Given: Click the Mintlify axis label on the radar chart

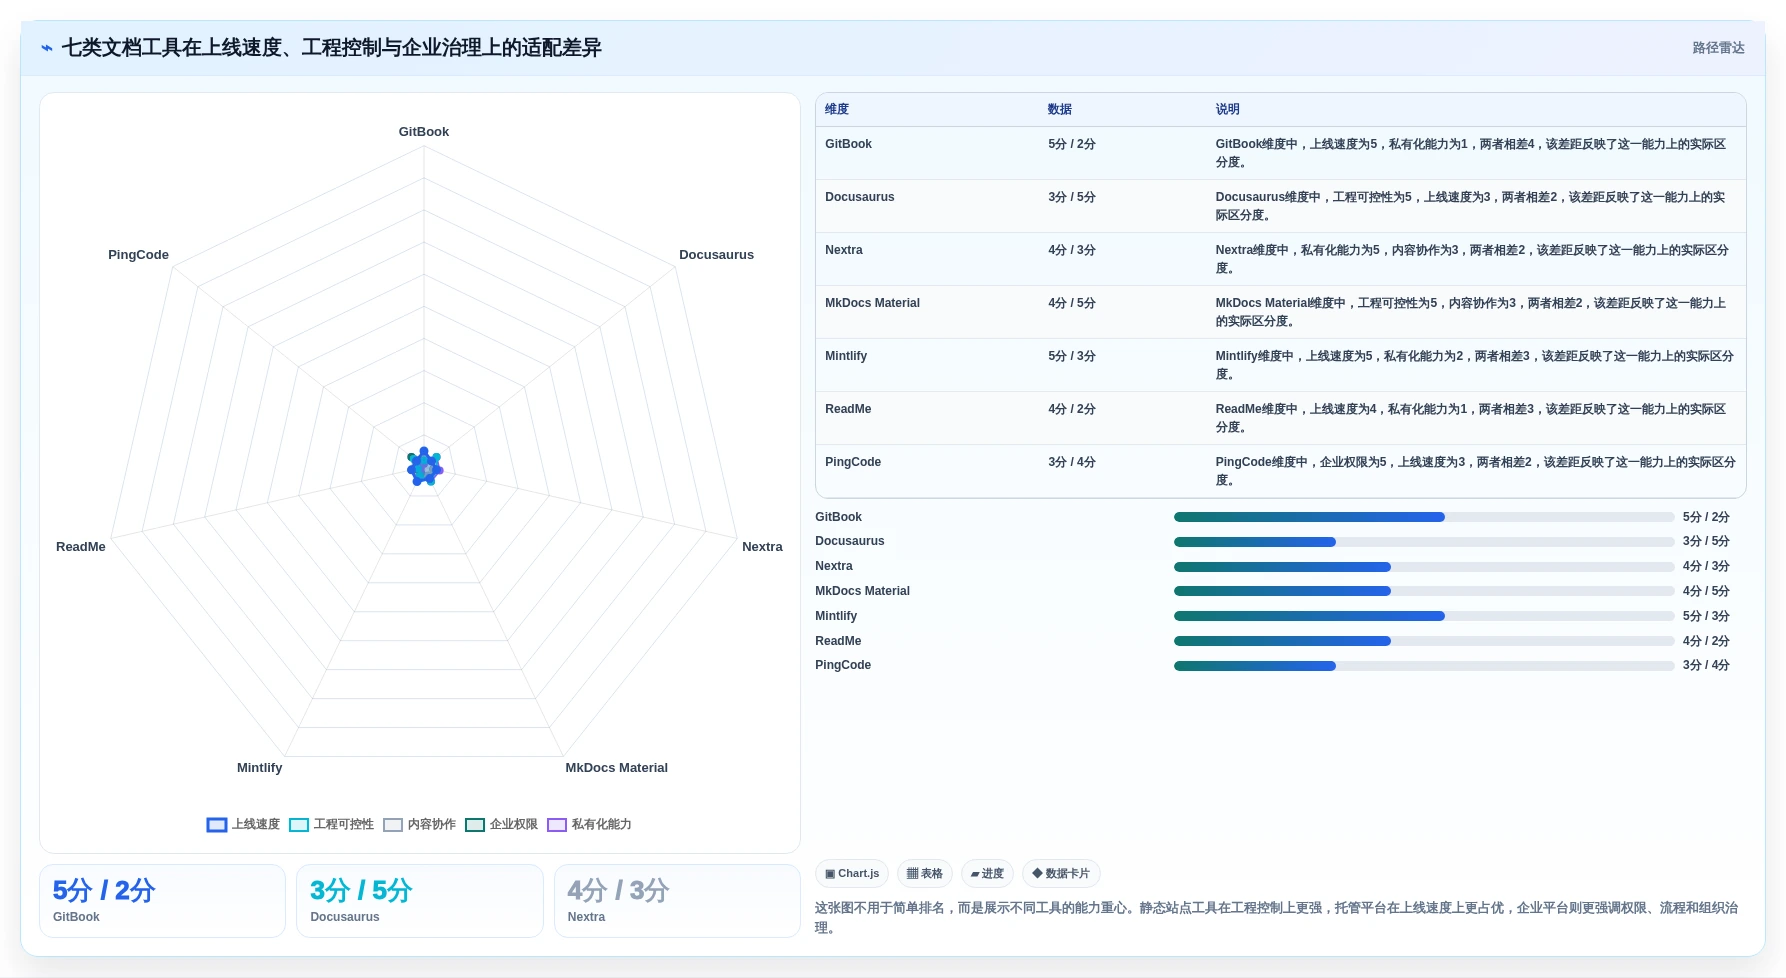Looking at the screenshot, I should pos(259,768).
